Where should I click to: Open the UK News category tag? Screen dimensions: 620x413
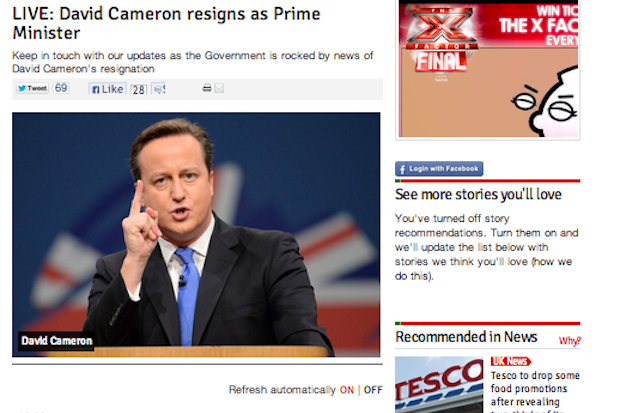(510, 361)
